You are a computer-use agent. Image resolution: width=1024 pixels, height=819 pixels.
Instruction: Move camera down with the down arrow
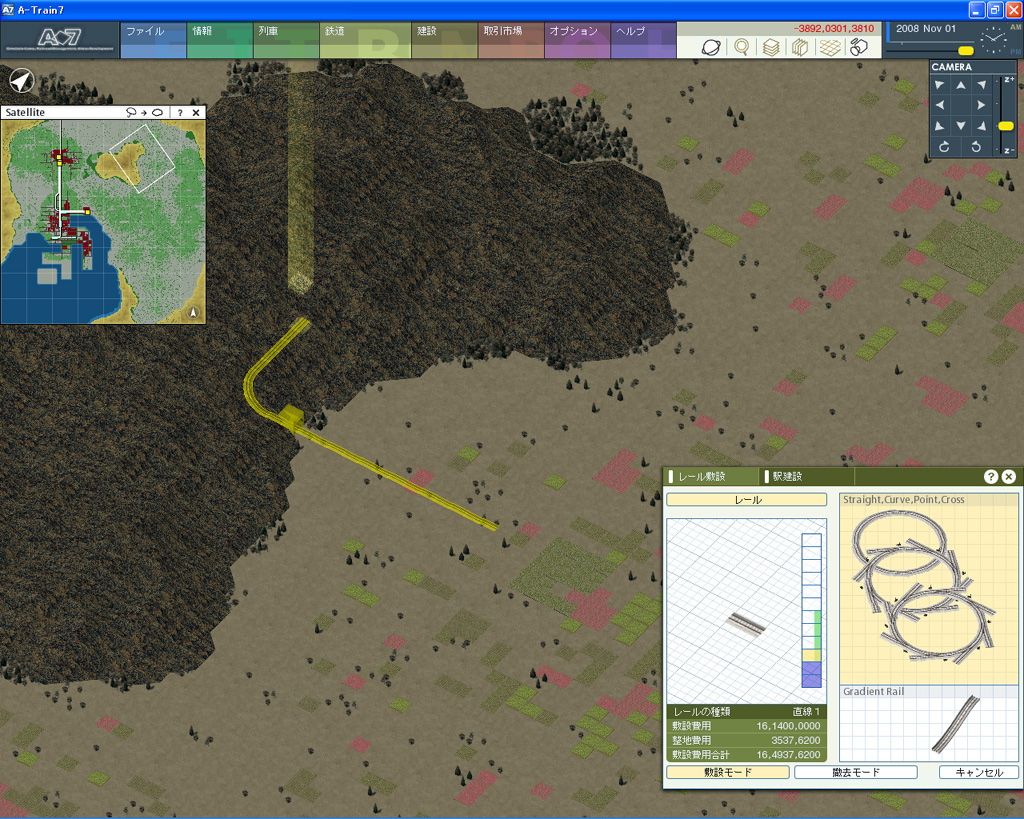coord(961,125)
